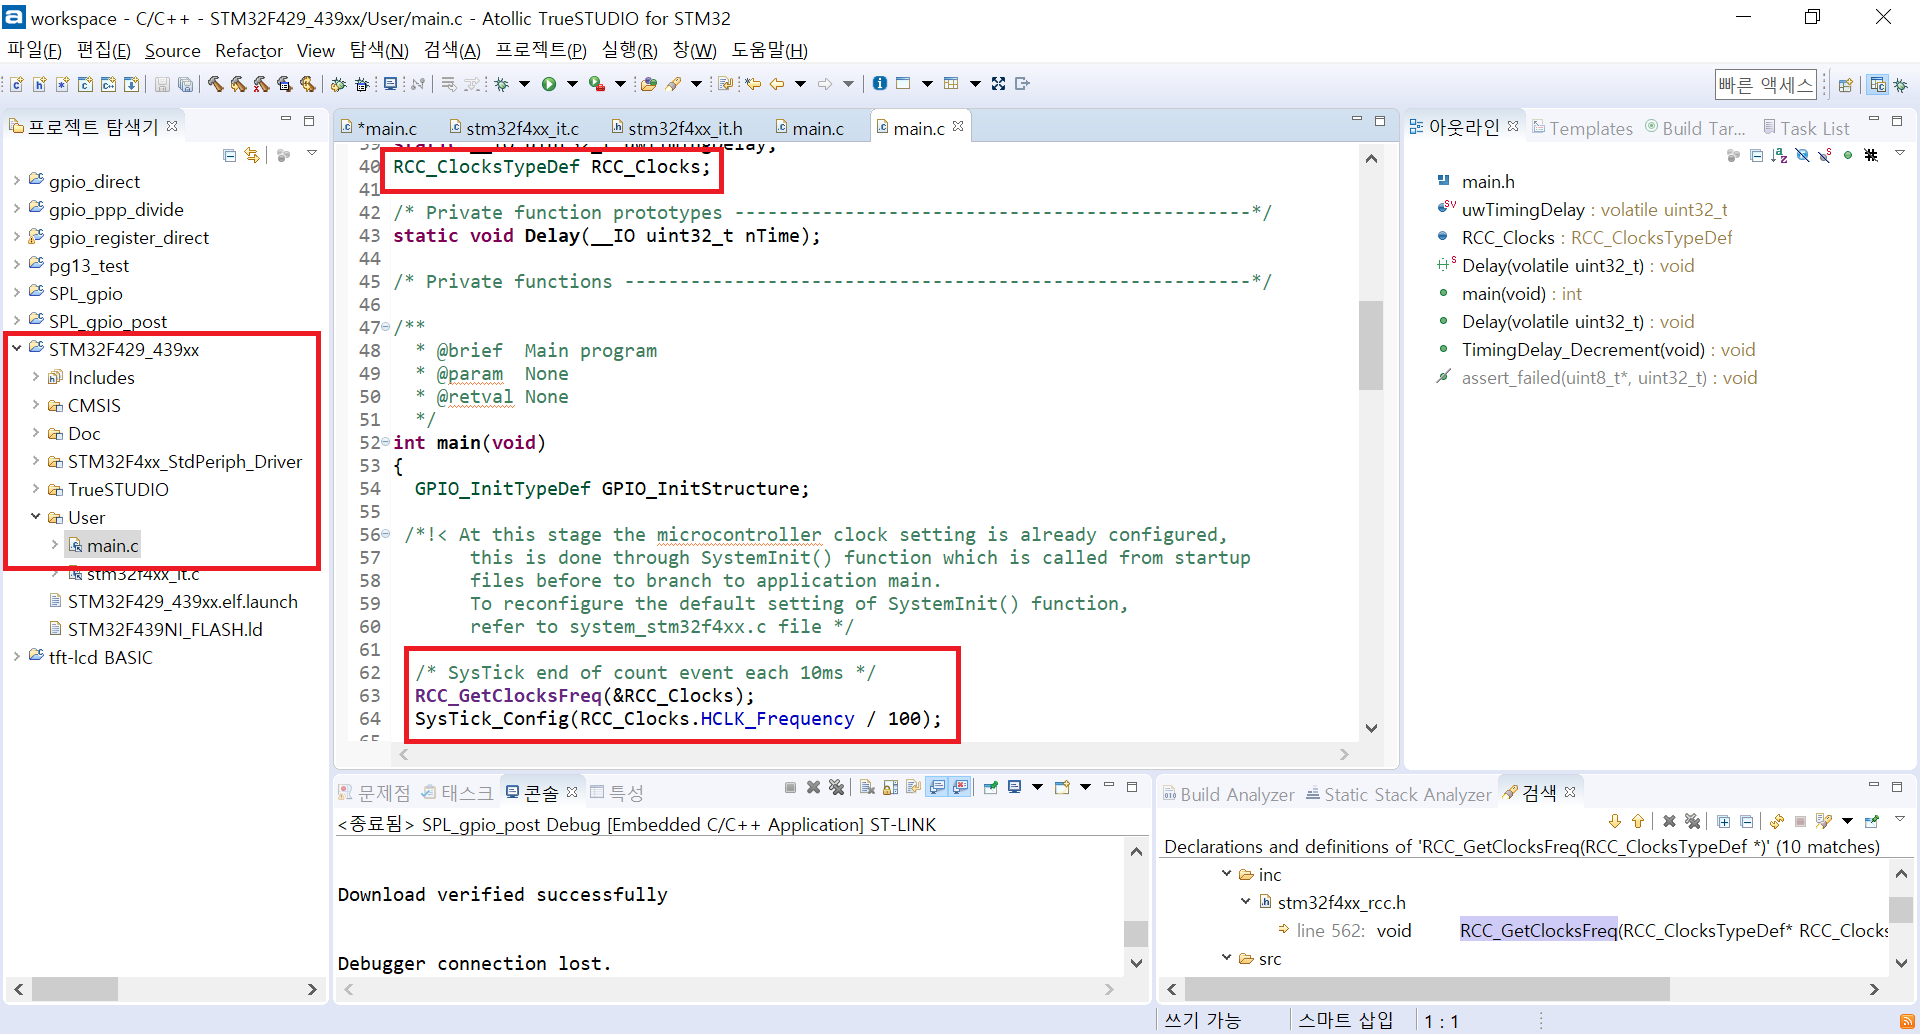Click the Back yellow arrow in toolbar

tap(777, 84)
